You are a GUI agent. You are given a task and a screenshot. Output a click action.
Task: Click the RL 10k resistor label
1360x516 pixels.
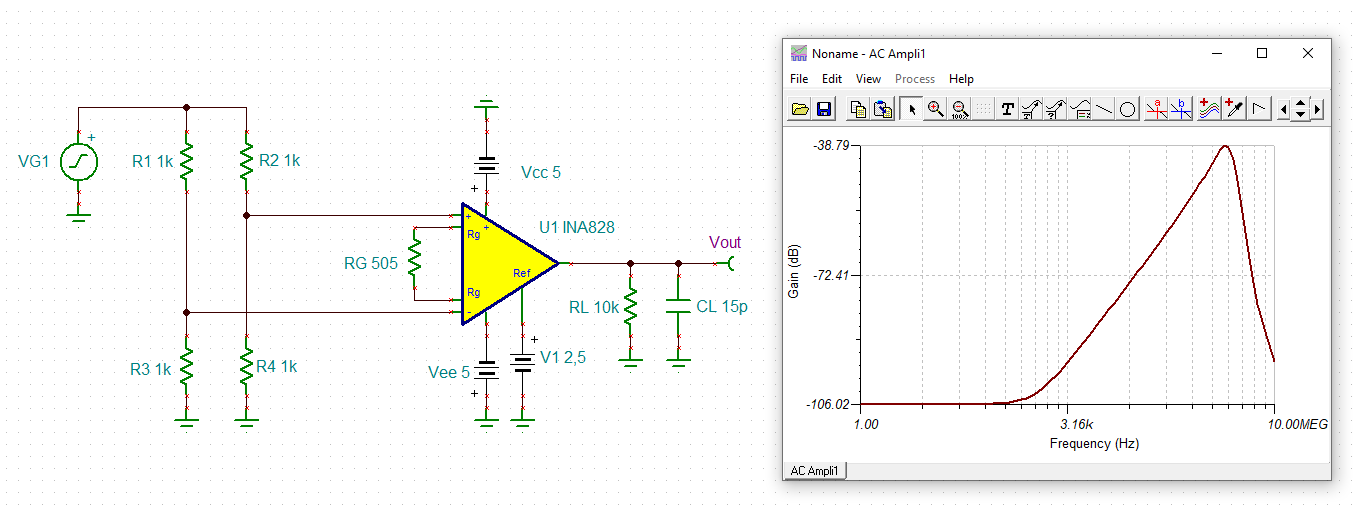tap(594, 307)
